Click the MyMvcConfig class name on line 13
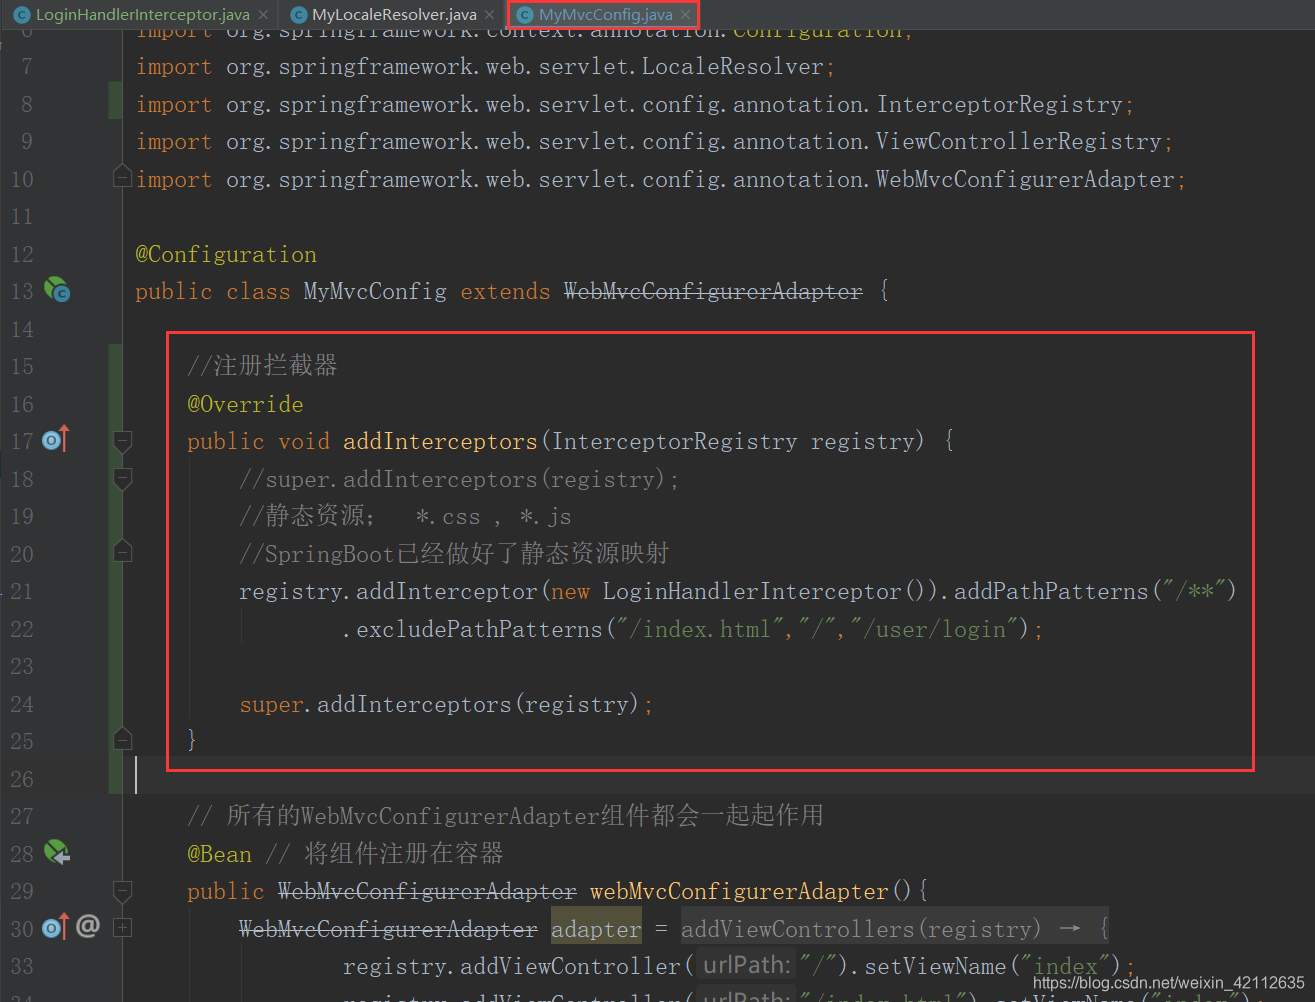Viewport: 1315px width, 1002px height. point(375,291)
